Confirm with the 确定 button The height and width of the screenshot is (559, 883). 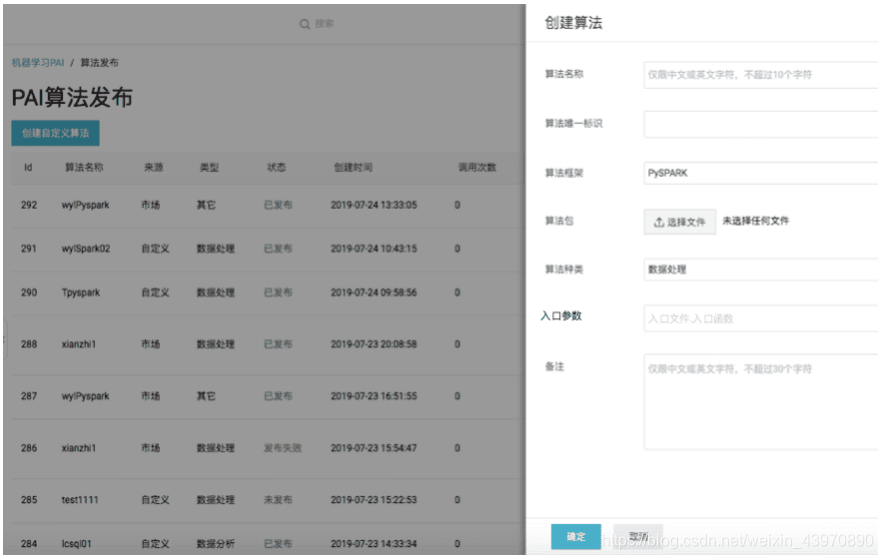576,536
